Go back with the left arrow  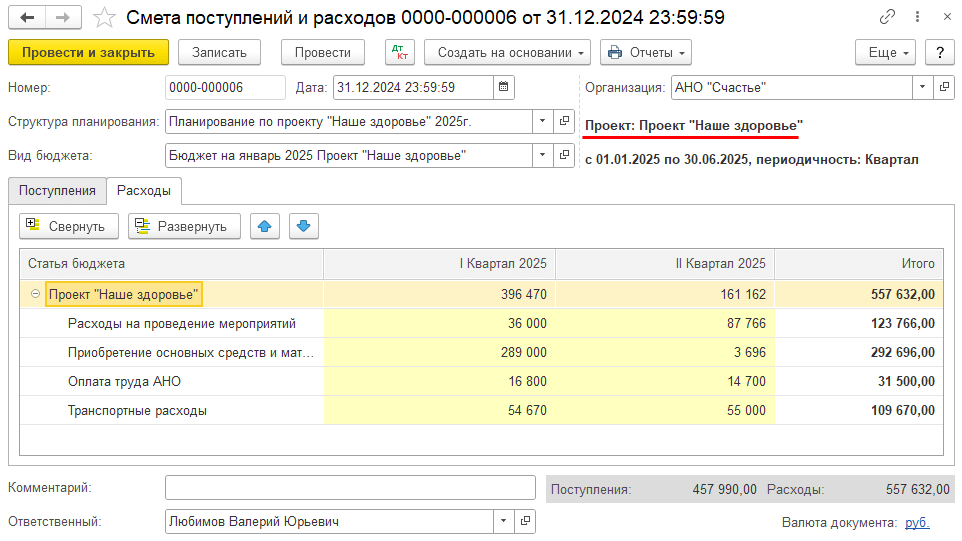(27, 18)
